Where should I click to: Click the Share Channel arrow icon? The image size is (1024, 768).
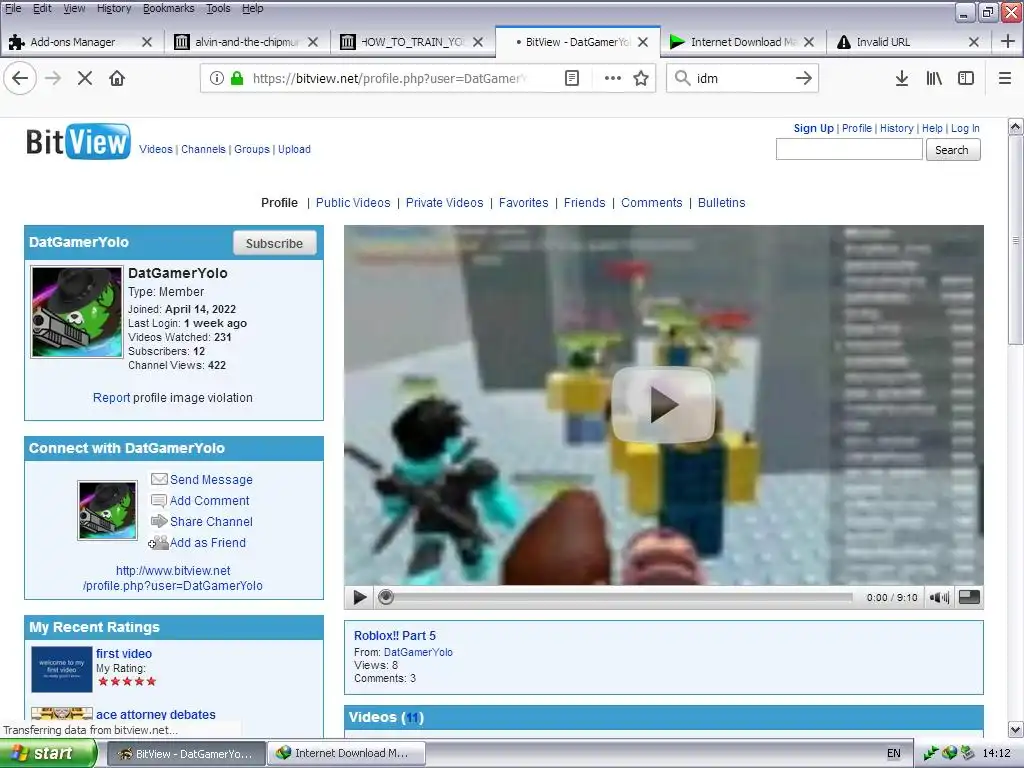click(159, 521)
